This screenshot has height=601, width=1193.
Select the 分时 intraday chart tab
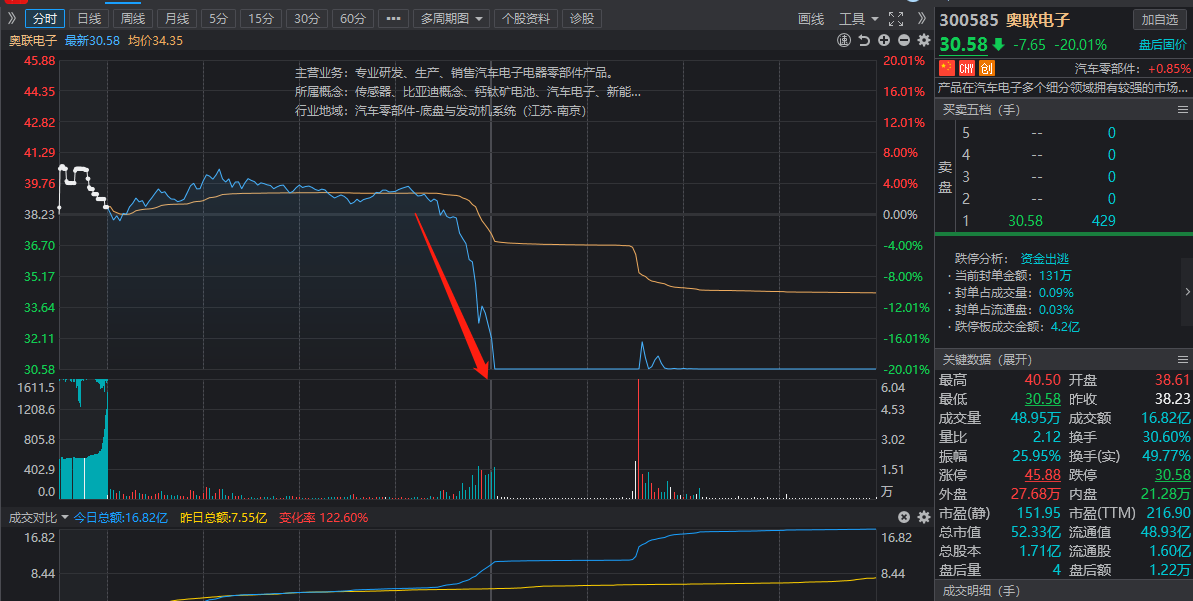point(45,18)
